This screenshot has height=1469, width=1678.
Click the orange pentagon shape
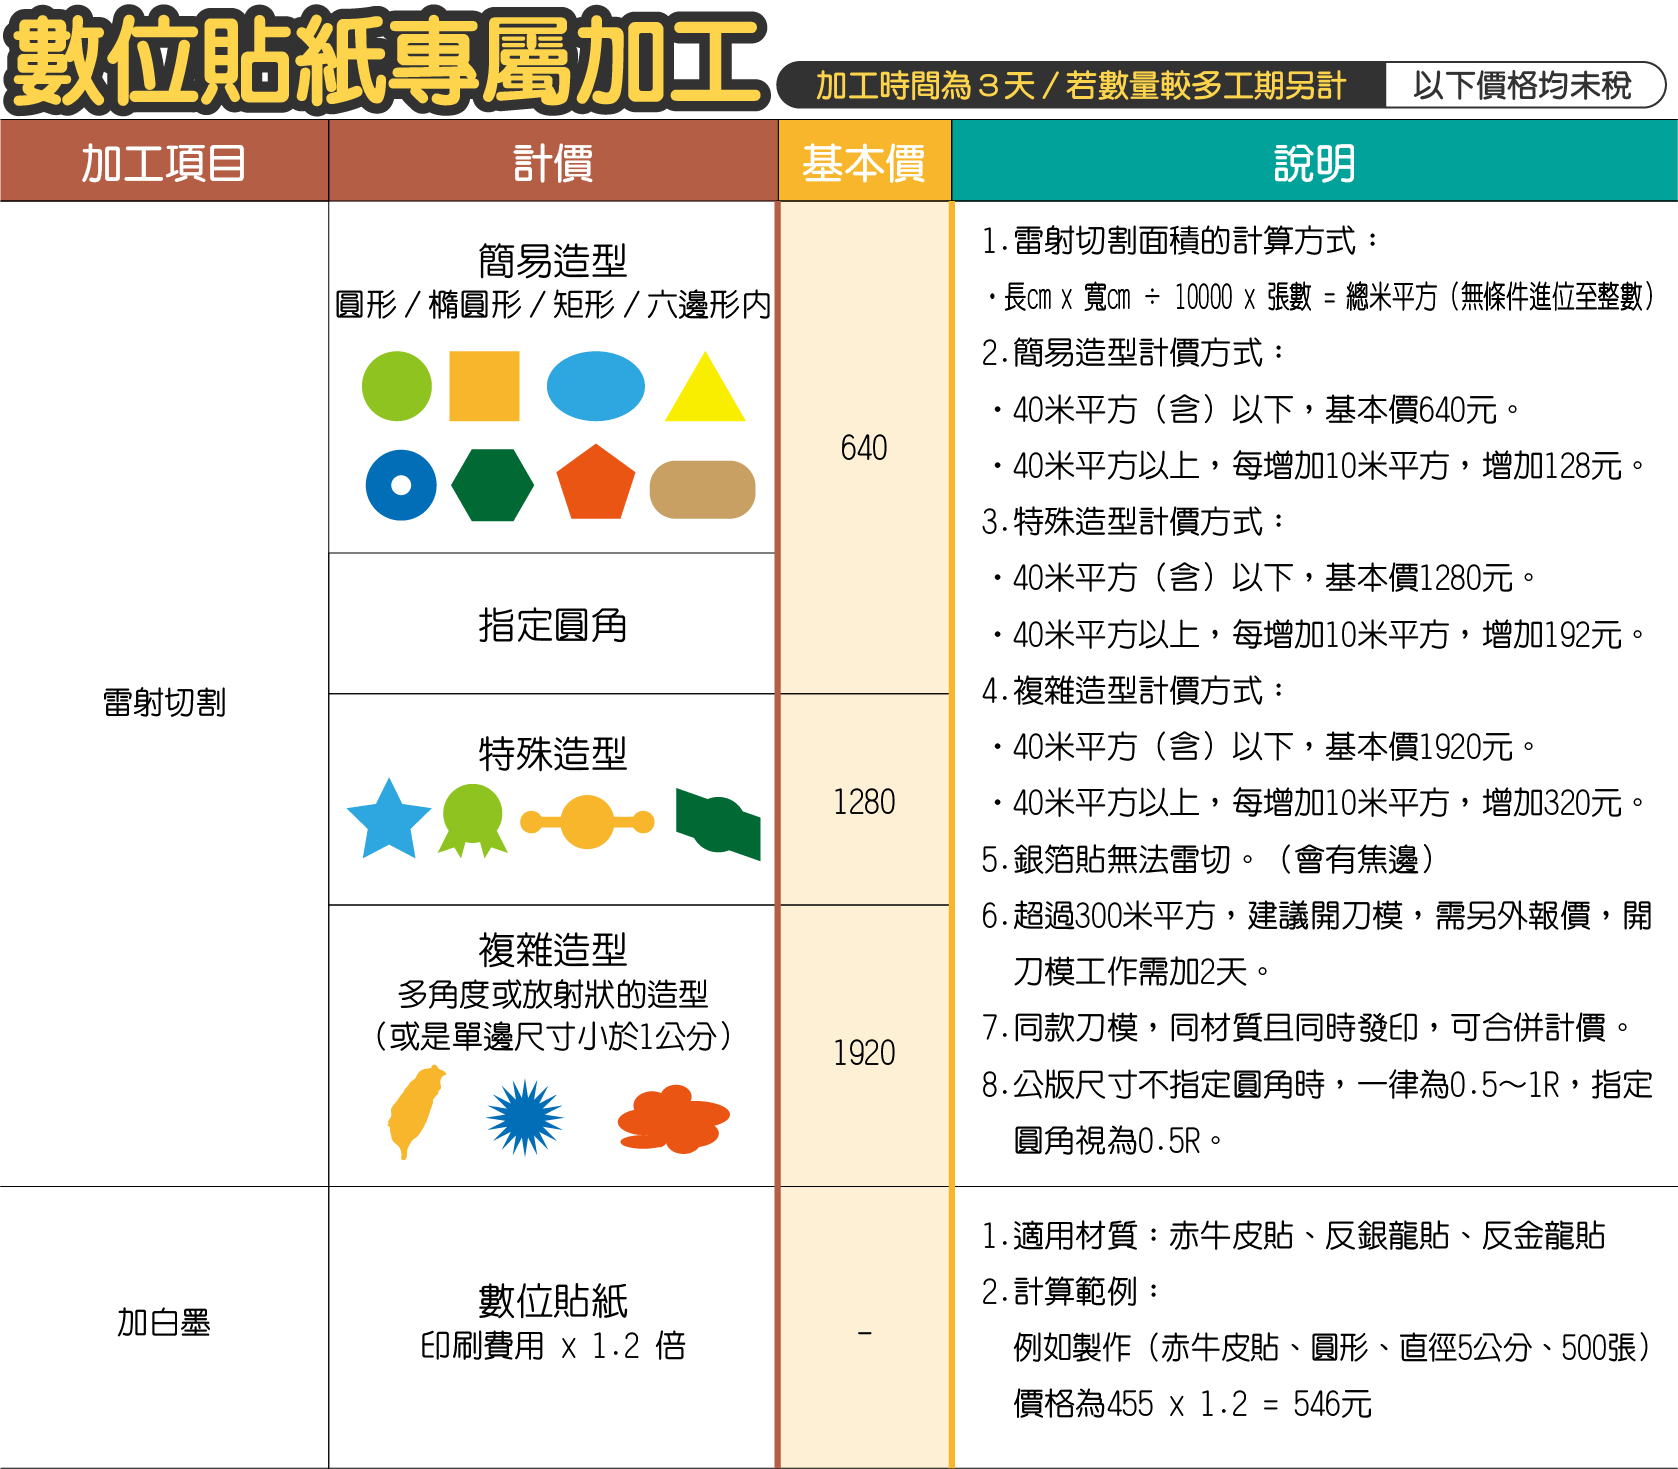click(595, 484)
